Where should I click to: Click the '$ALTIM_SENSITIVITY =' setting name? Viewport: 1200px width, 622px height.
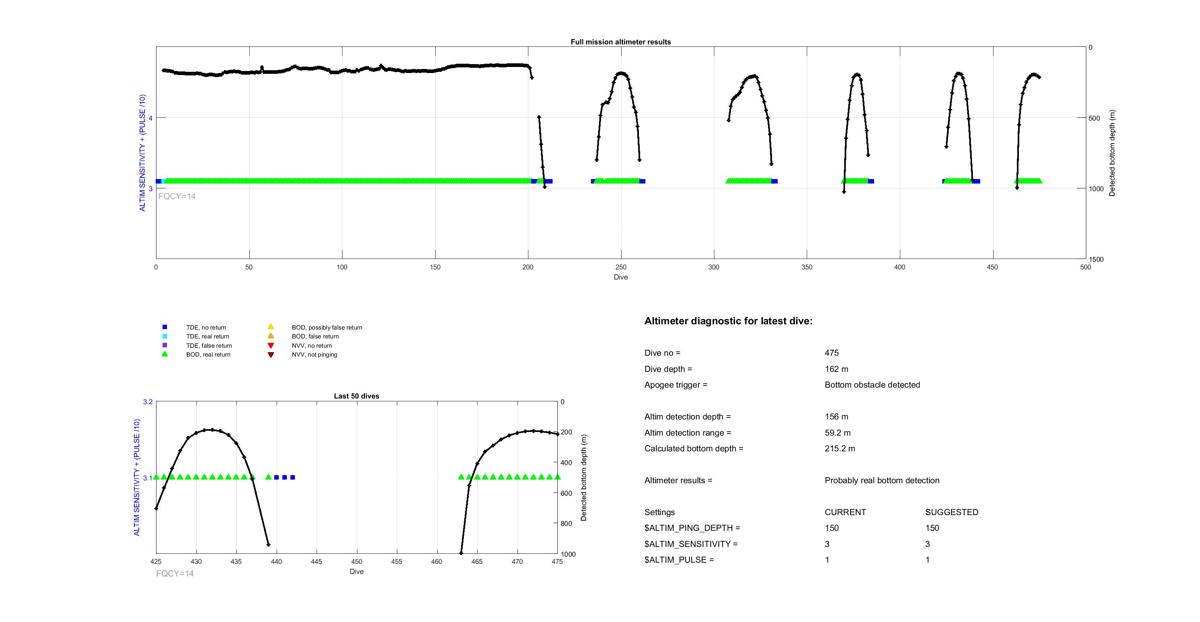click(x=691, y=544)
